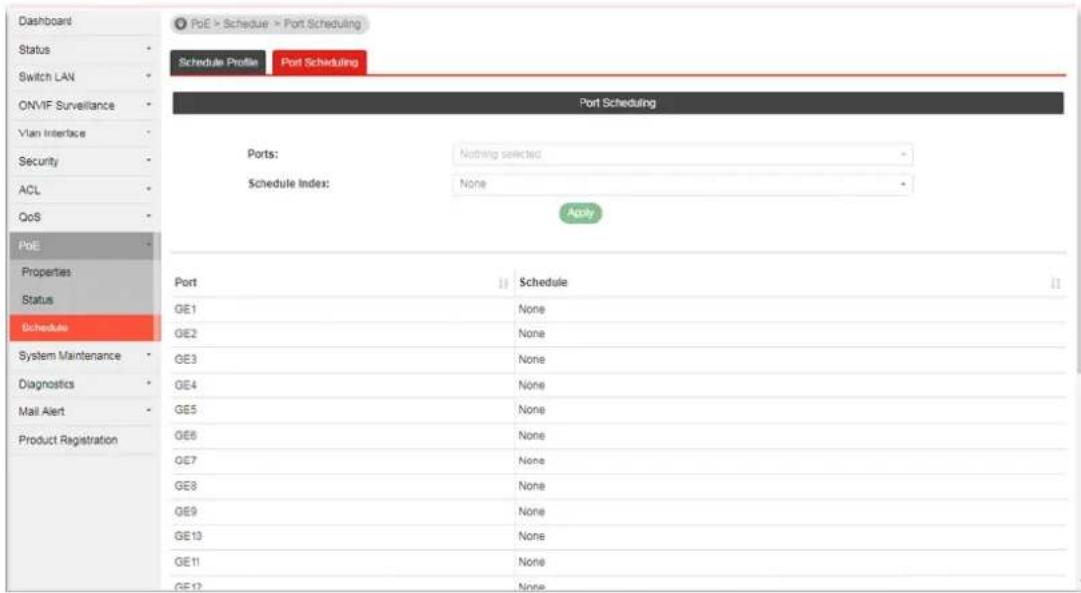Expand the Status sidebar menu
1081x593 pixels.
click(x=83, y=50)
